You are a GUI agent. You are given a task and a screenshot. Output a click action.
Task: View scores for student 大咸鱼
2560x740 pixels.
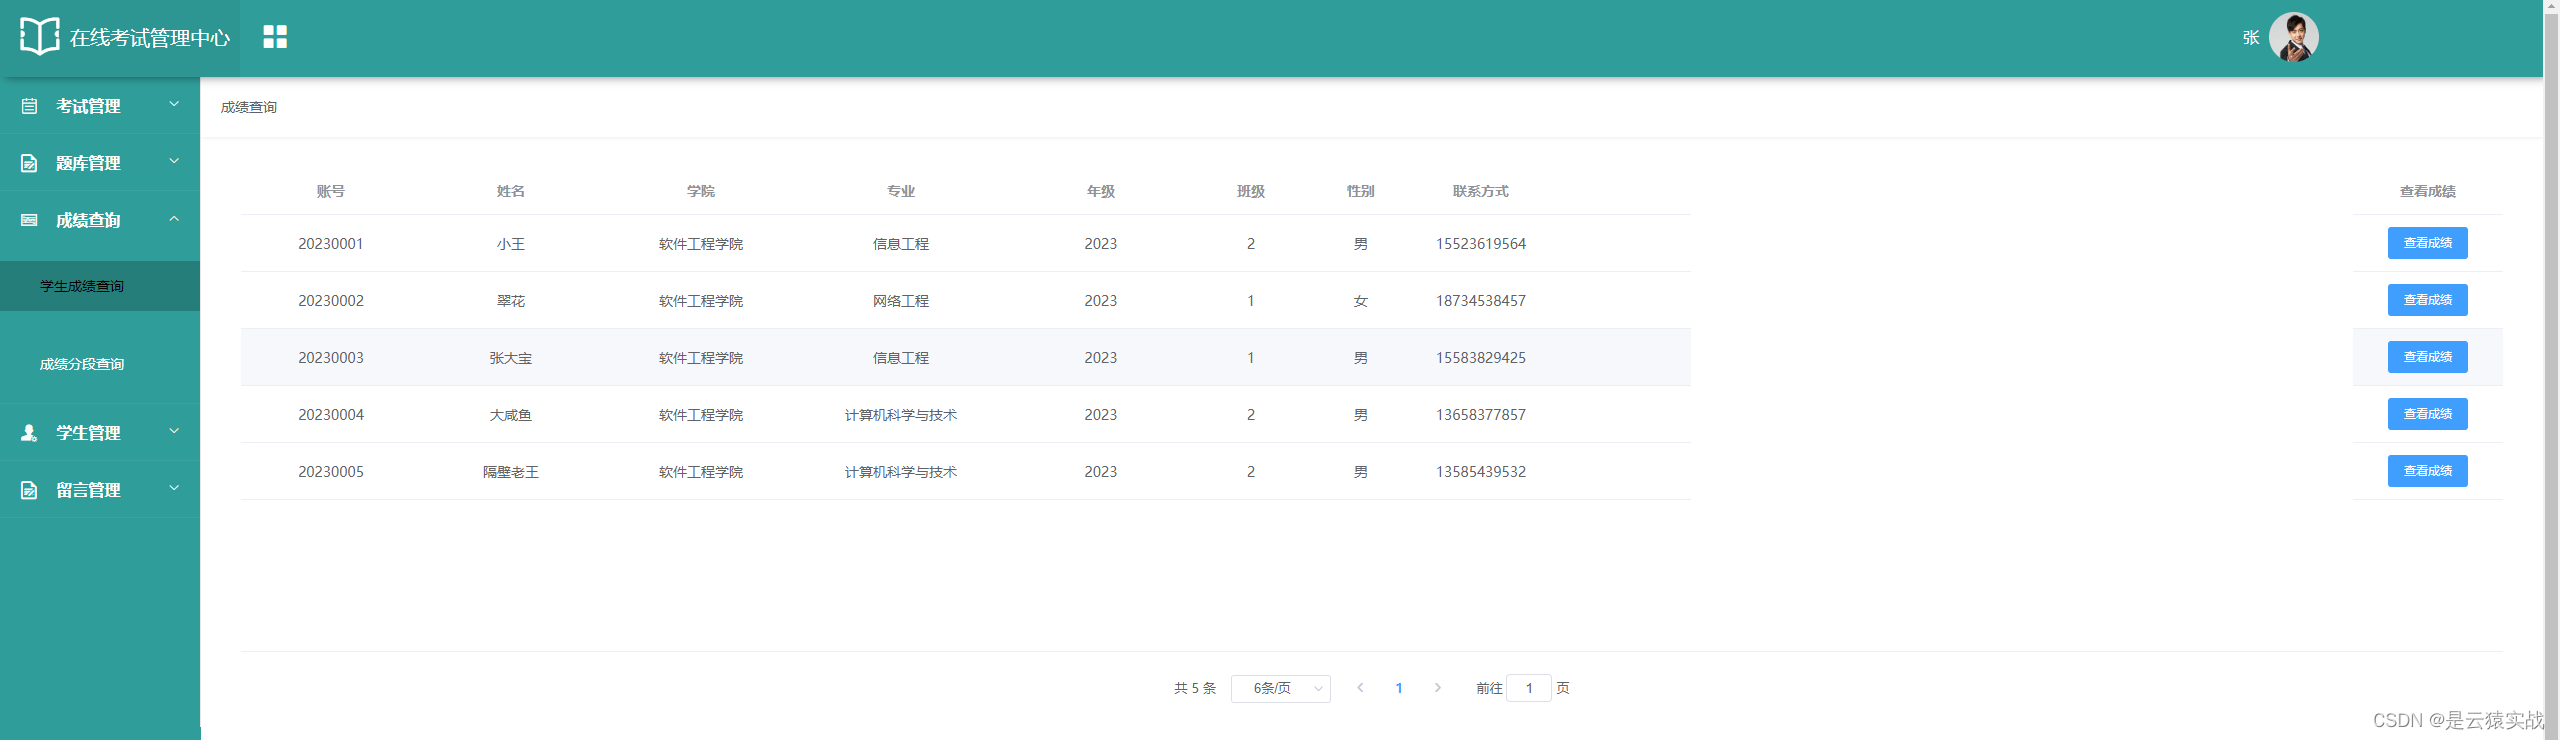[2427, 414]
